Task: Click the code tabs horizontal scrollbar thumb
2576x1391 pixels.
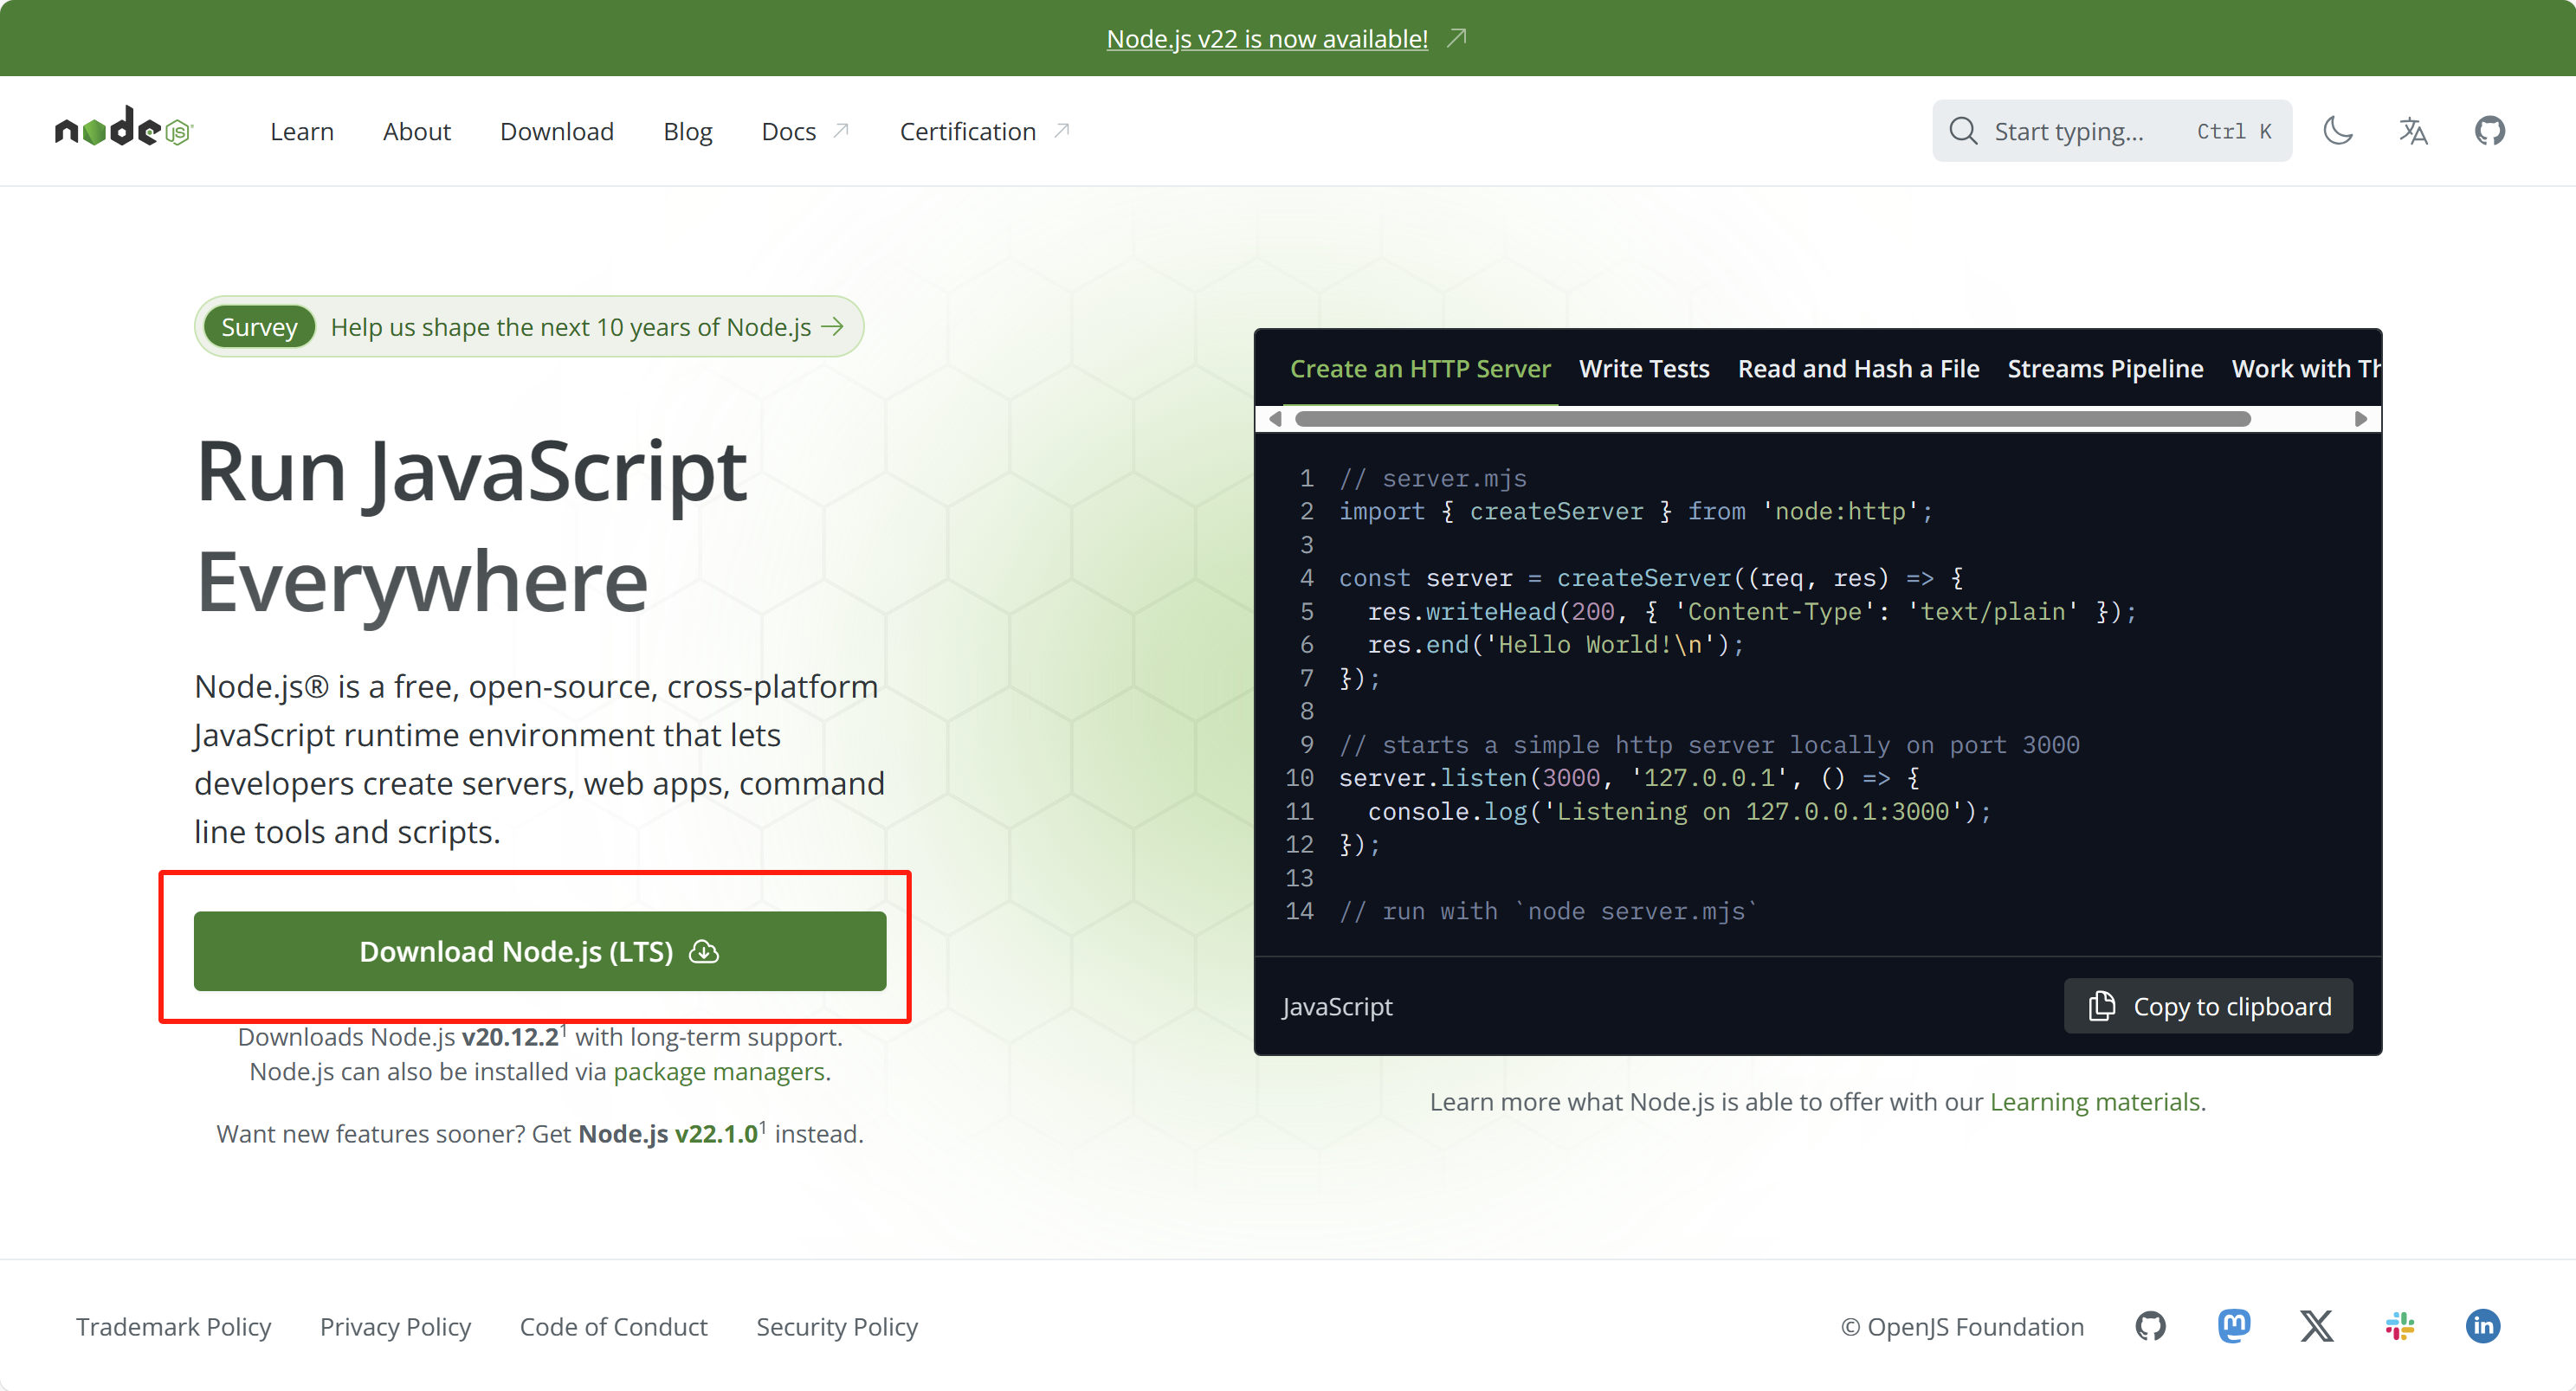Action: point(1773,418)
